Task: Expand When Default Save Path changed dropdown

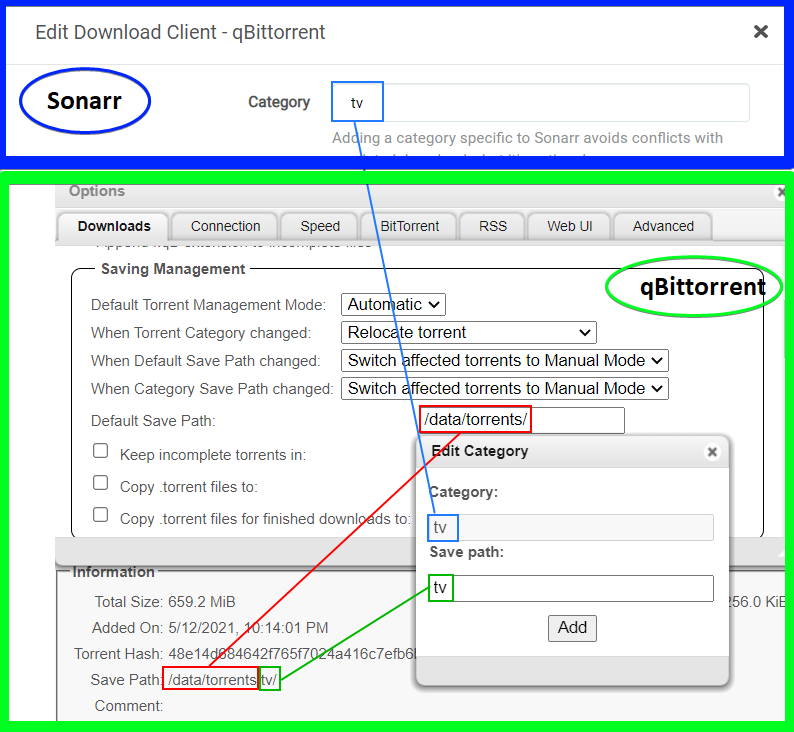Action: (505, 360)
